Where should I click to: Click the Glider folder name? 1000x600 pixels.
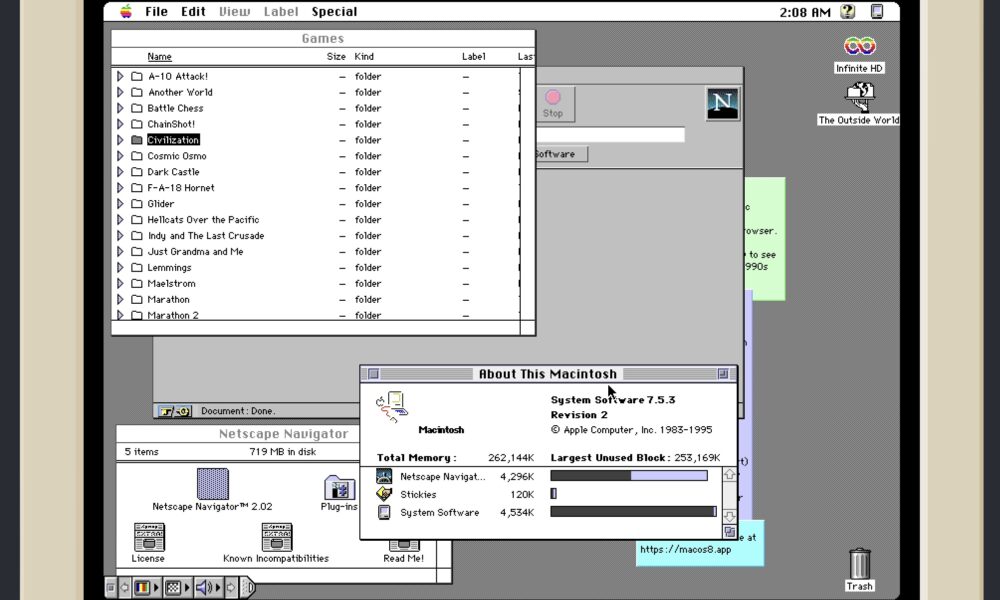pos(161,204)
